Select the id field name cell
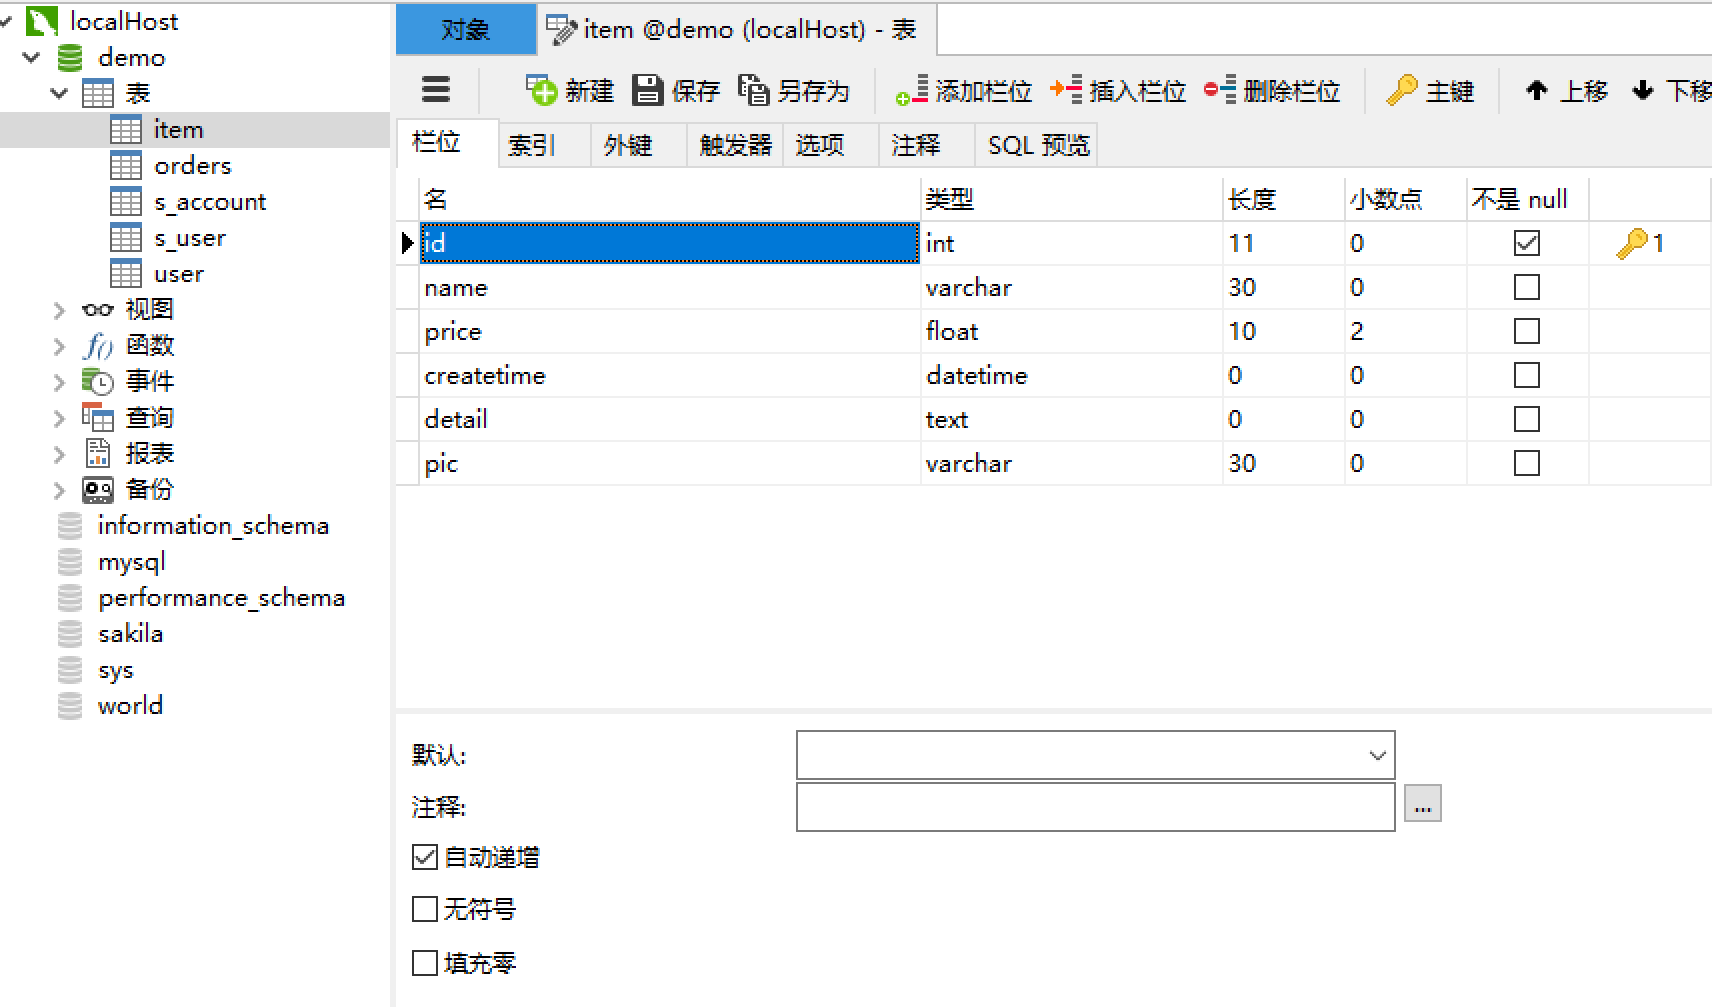This screenshot has width=1712, height=1007. (670, 243)
